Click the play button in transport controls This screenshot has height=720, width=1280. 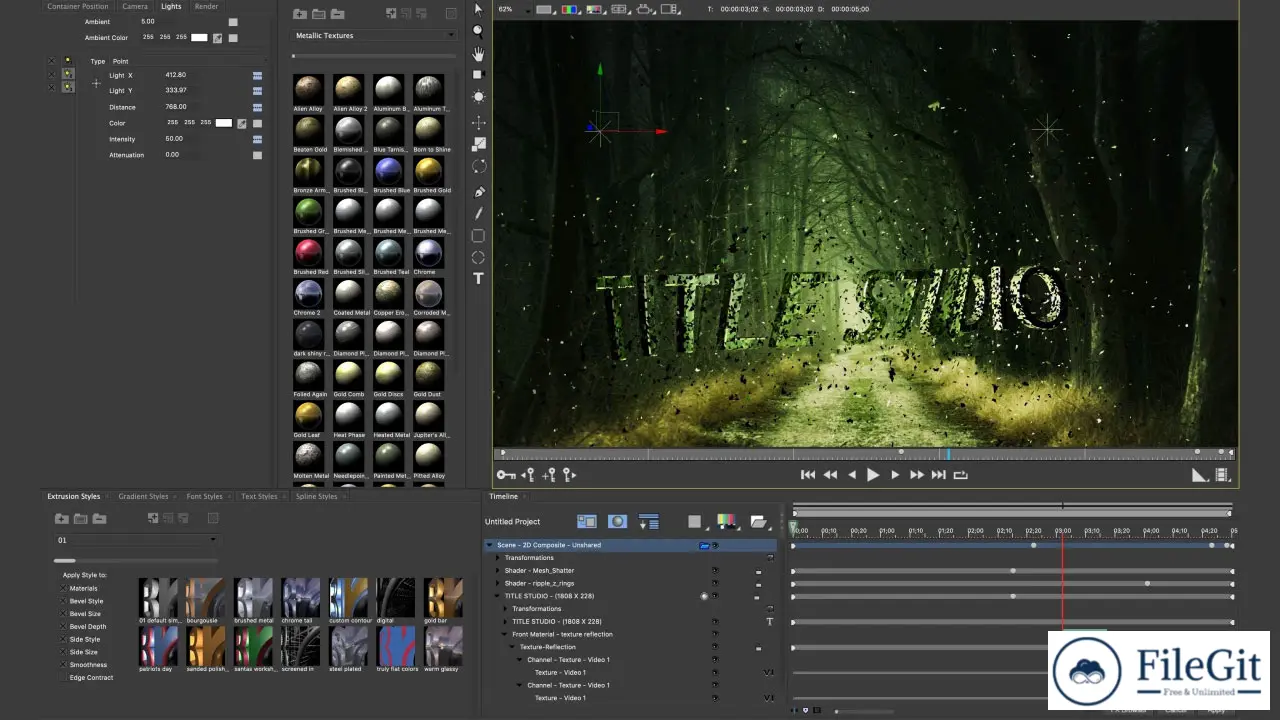tap(873, 475)
